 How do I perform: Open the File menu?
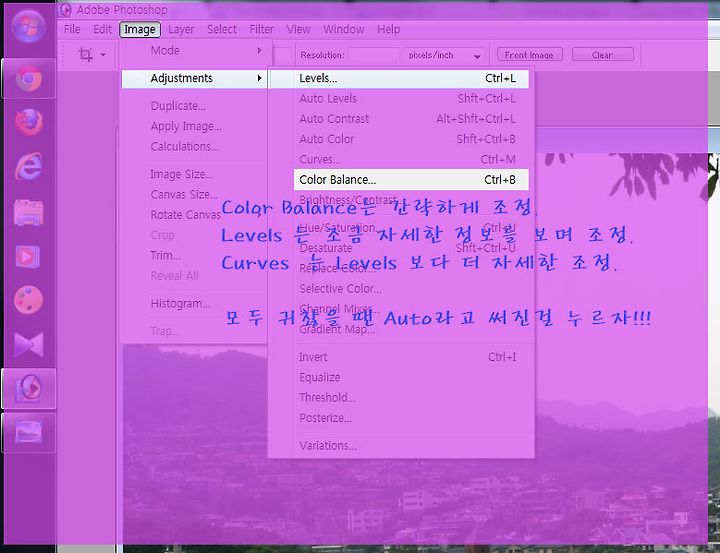click(x=72, y=29)
